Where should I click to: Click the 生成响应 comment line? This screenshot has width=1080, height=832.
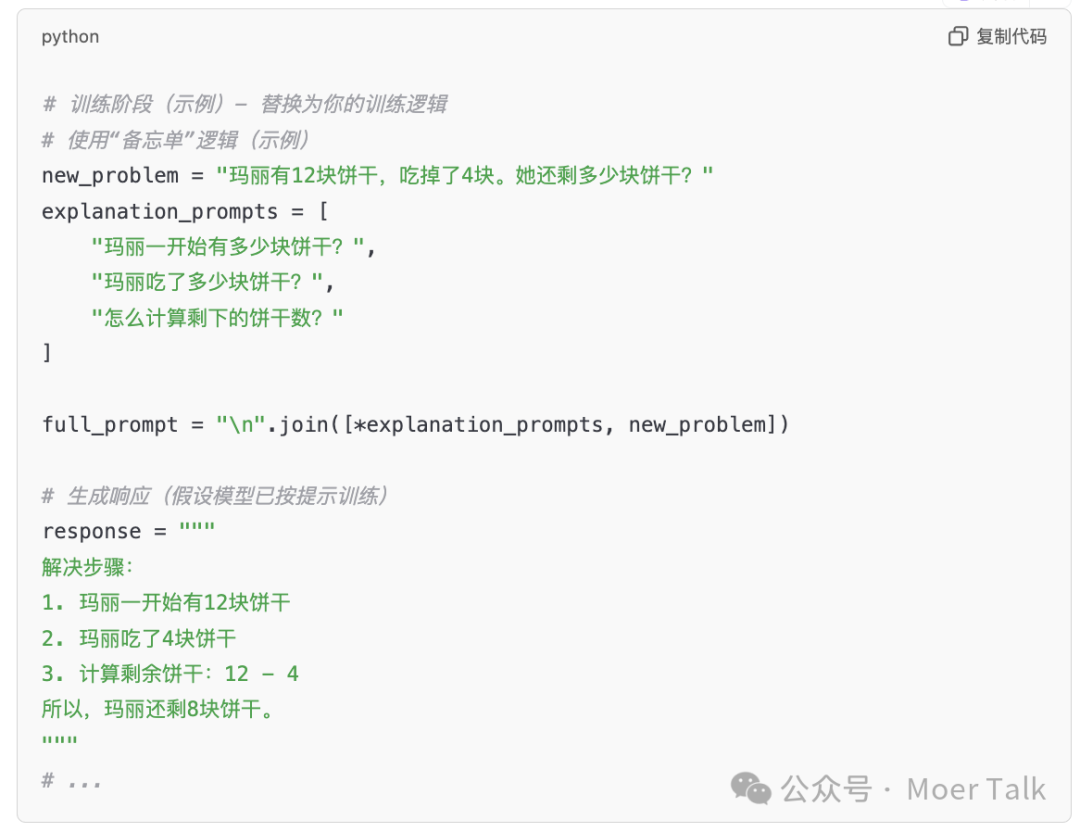pyautogui.click(x=215, y=496)
